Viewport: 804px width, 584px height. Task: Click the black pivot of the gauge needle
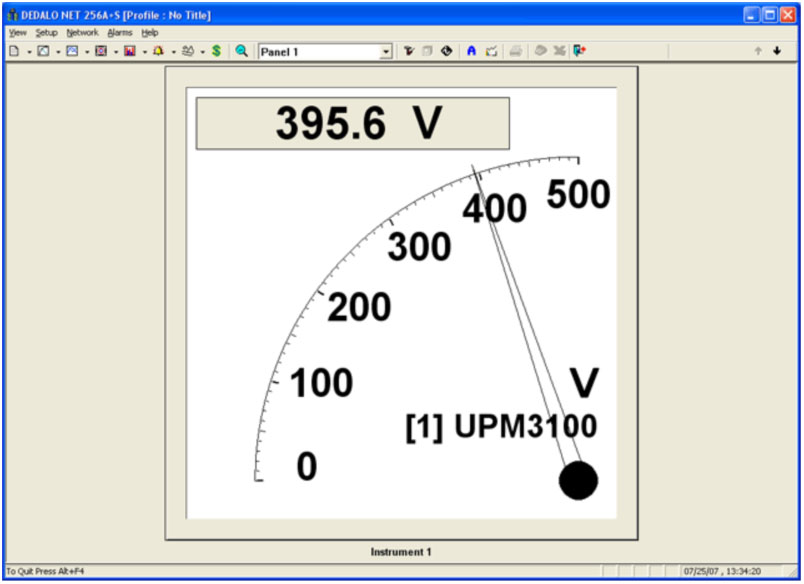coord(578,481)
